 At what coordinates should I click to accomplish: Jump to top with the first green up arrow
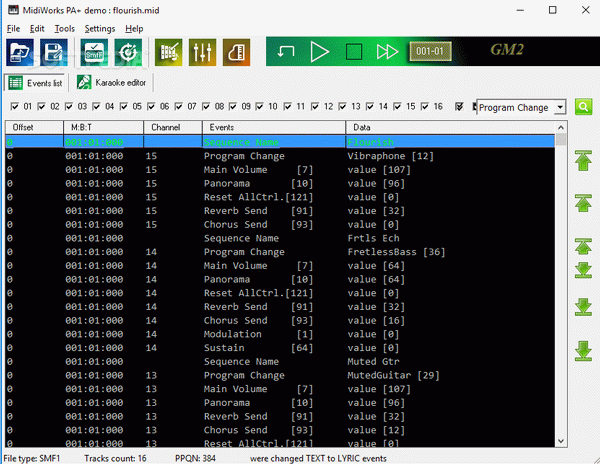[583, 161]
